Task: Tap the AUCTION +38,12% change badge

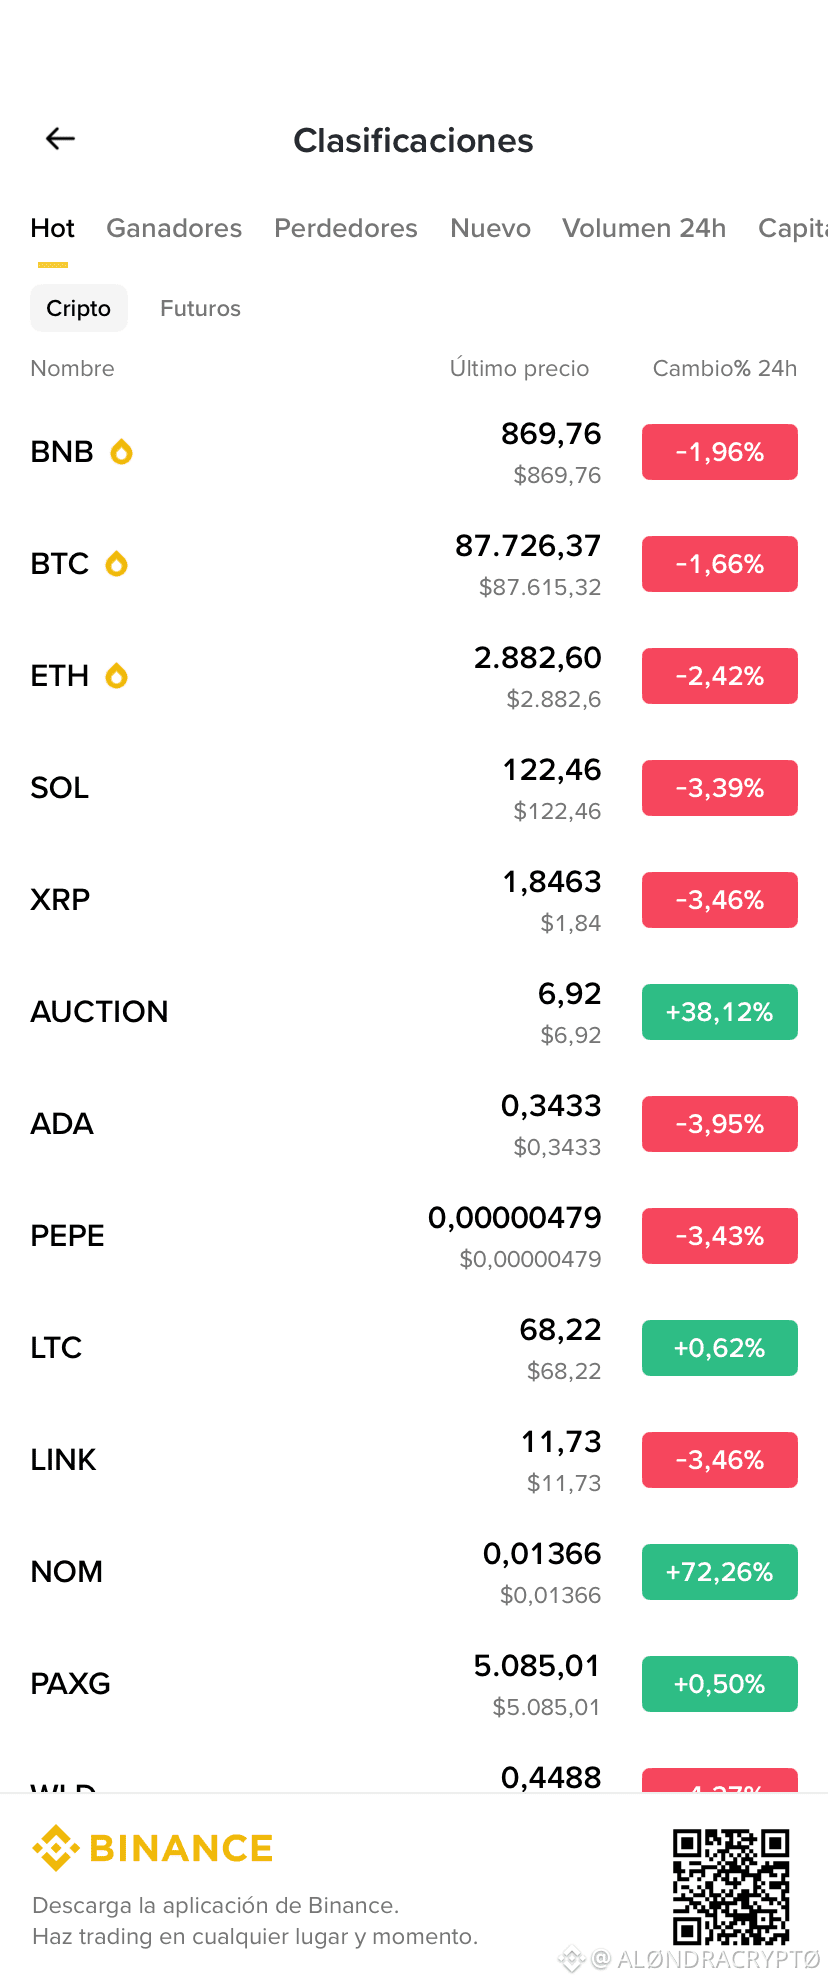Action: click(x=720, y=1012)
